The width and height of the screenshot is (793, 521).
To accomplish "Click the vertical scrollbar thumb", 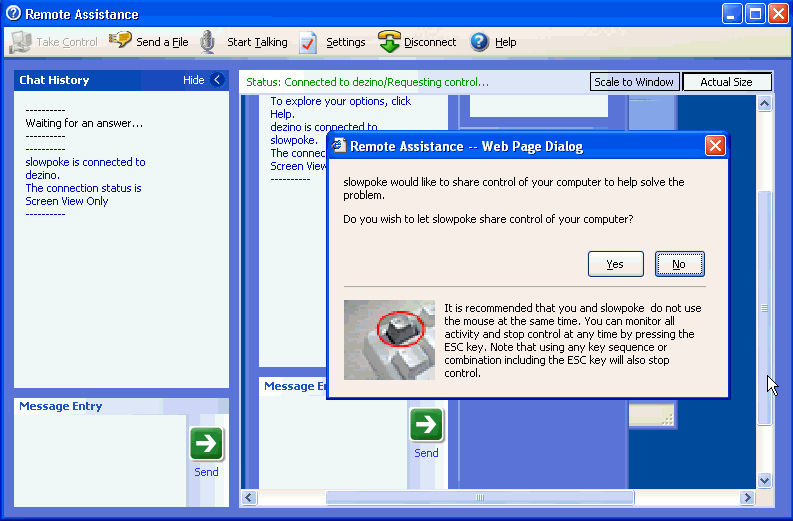I will click(x=764, y=308).
